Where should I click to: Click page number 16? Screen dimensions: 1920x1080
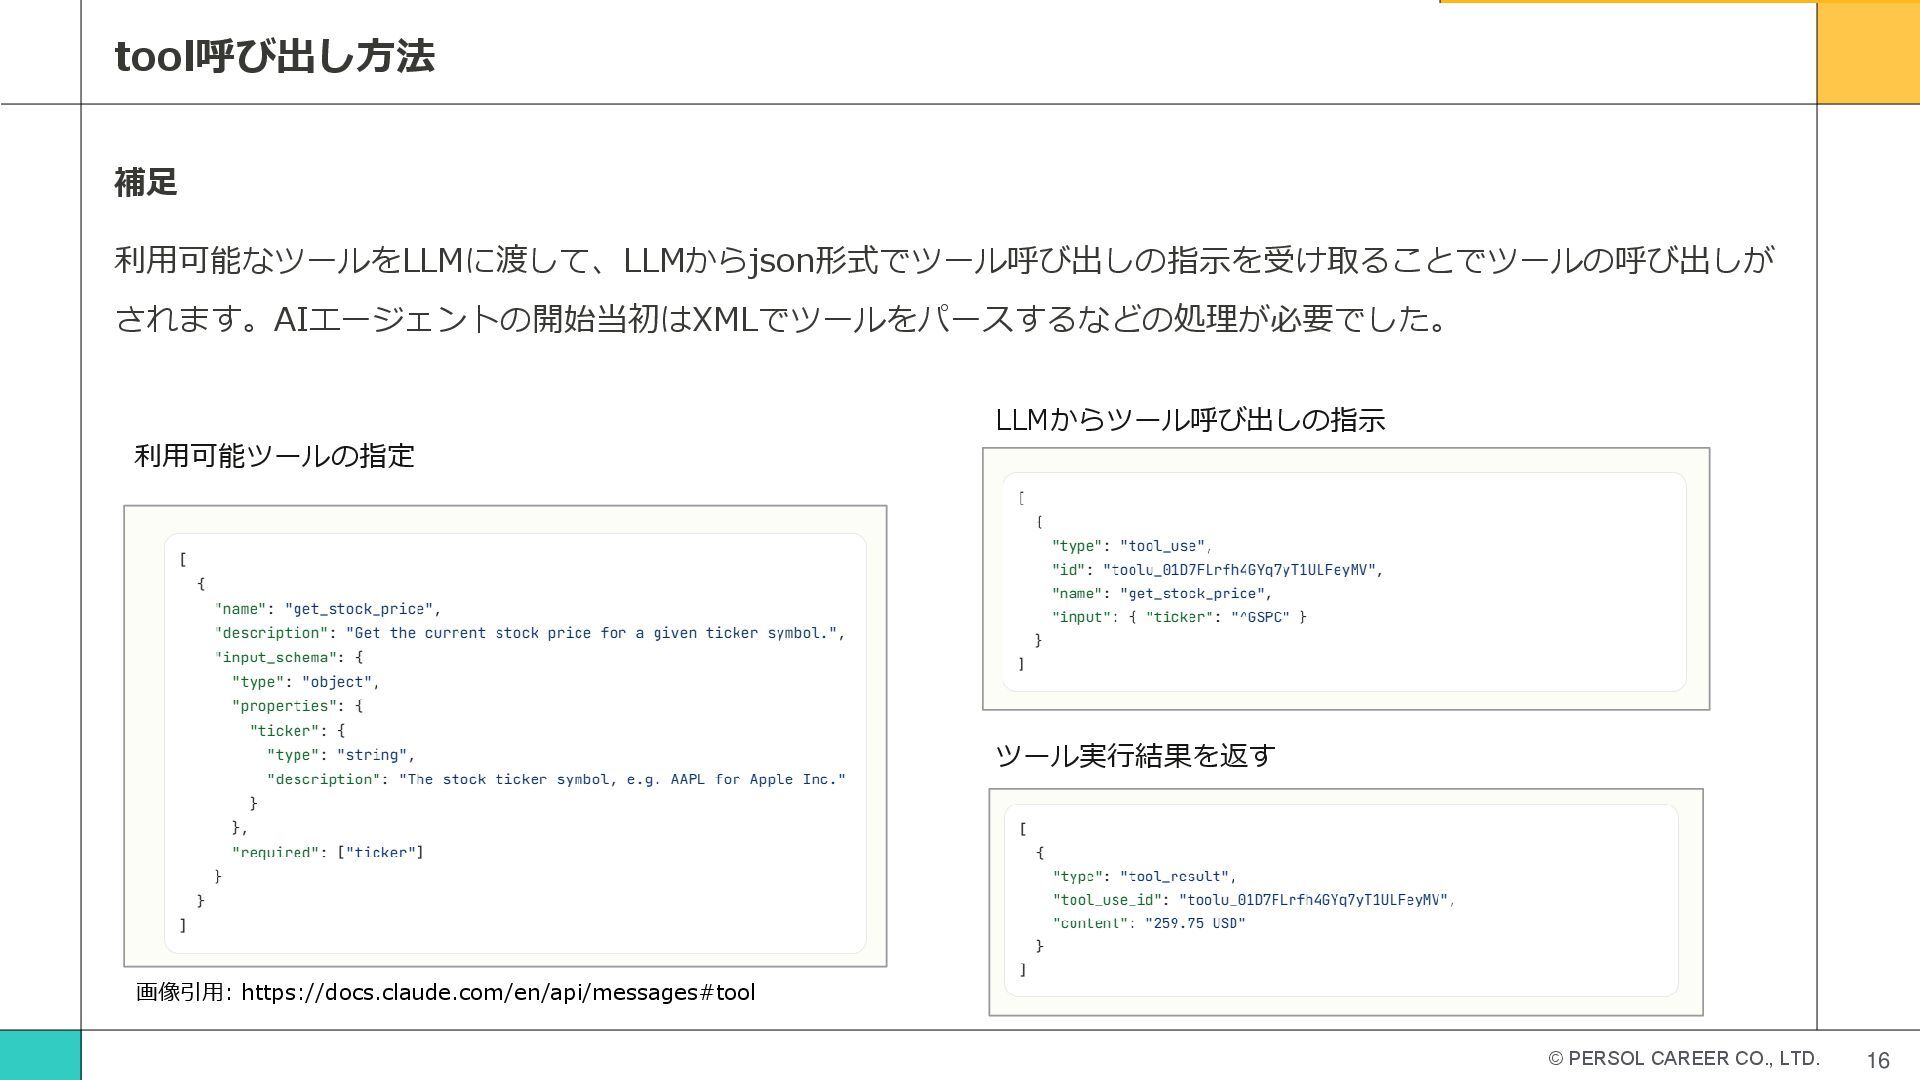[1877, 1060]
